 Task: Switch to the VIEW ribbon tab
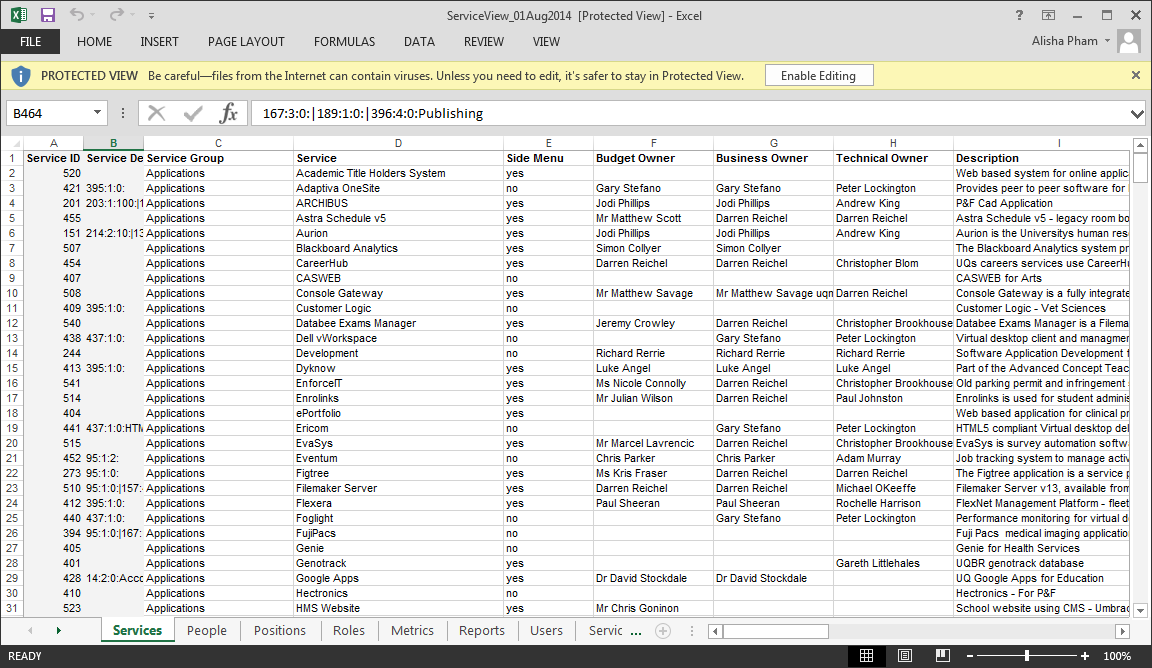coord(547,42)
